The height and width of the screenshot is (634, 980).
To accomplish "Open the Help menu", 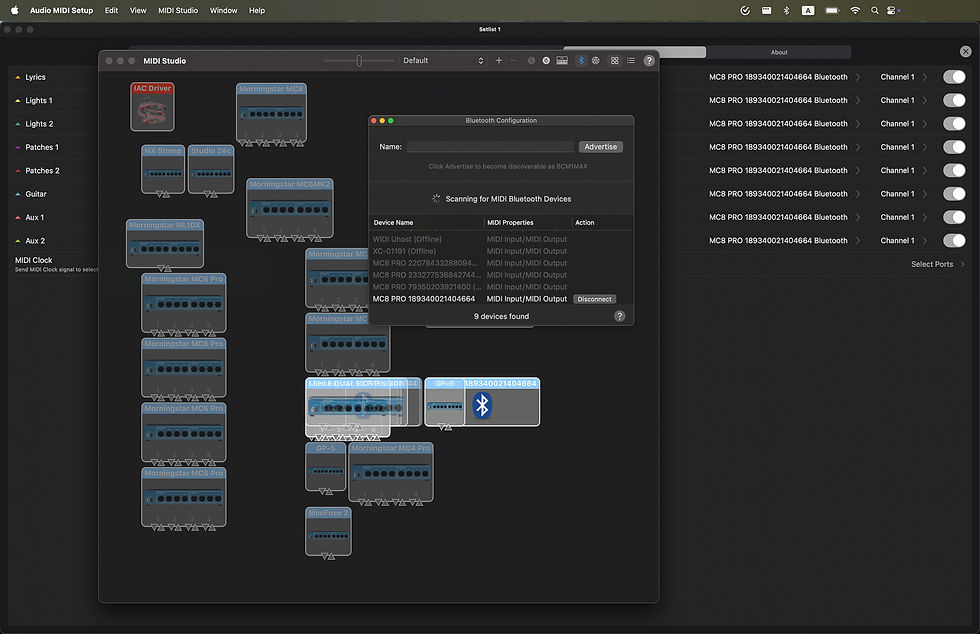I will tap(257, 11).
